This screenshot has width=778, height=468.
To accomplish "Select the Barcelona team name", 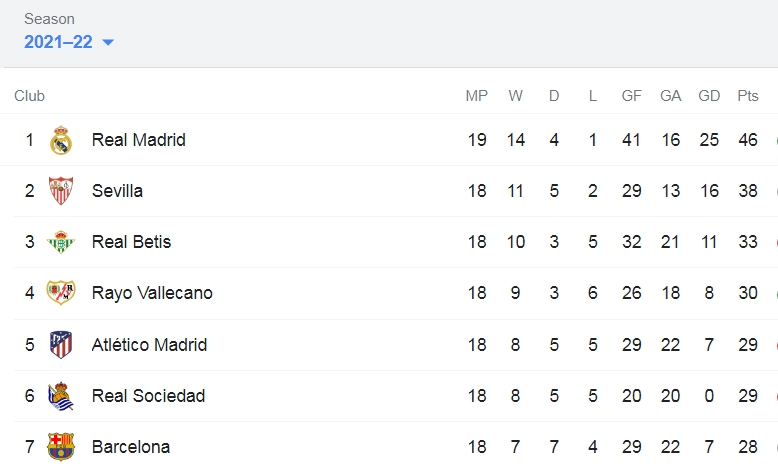I will pyautogui.click(x=130, y=447).
